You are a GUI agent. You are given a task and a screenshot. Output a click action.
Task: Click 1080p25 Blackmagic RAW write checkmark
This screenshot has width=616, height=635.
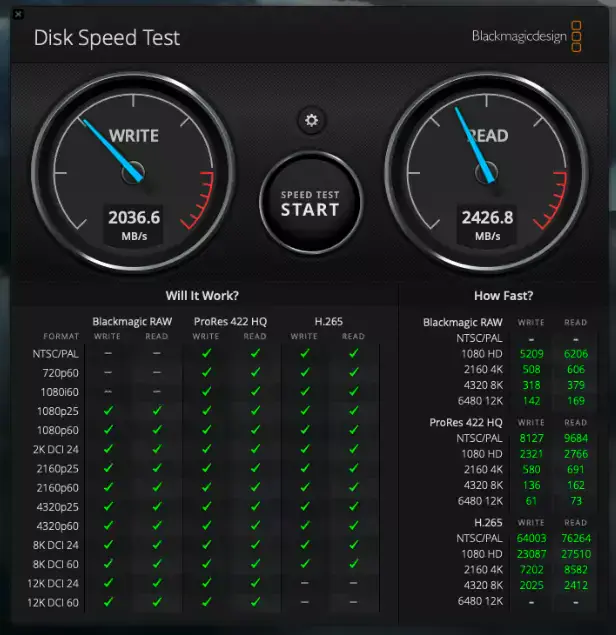click(108, 411)
